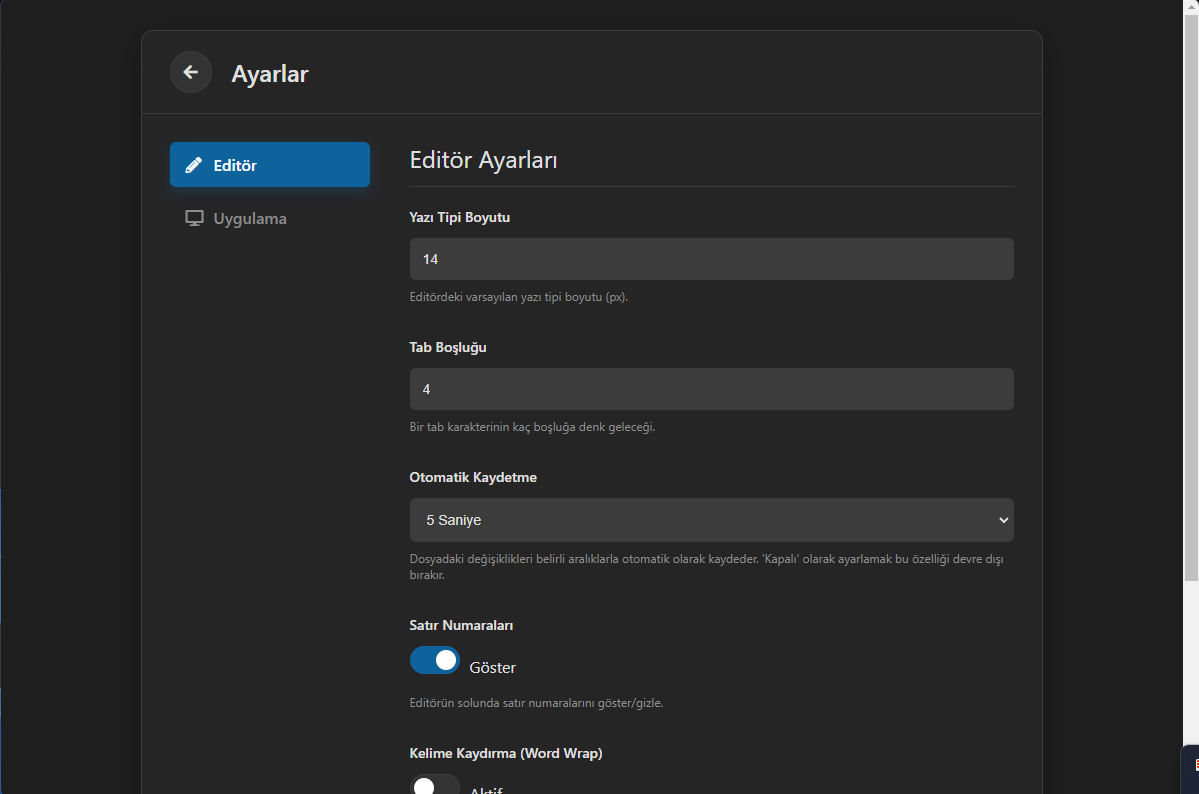The height and width of the screenshot is (794, 1199).
Task: Click the monitor icon beside Uygulama
Action: (x=194, y=219)
